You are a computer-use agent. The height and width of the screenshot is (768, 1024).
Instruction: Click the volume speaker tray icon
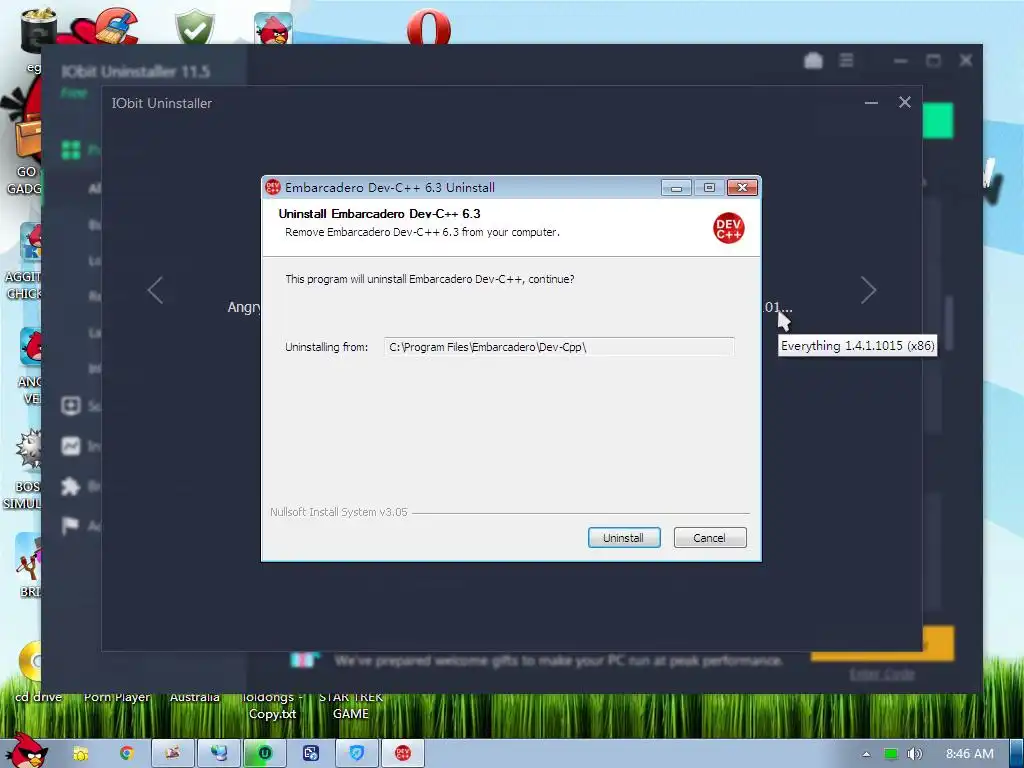pos(914,754)
